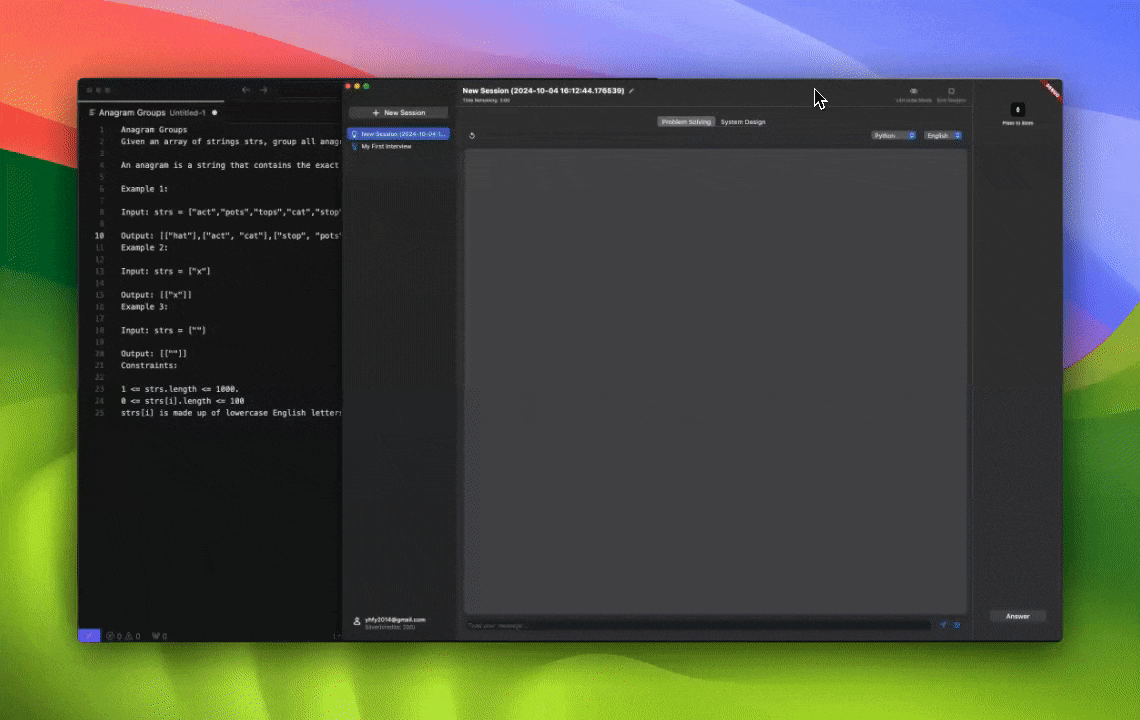Click the send message arrow icon

click(942, 625)
